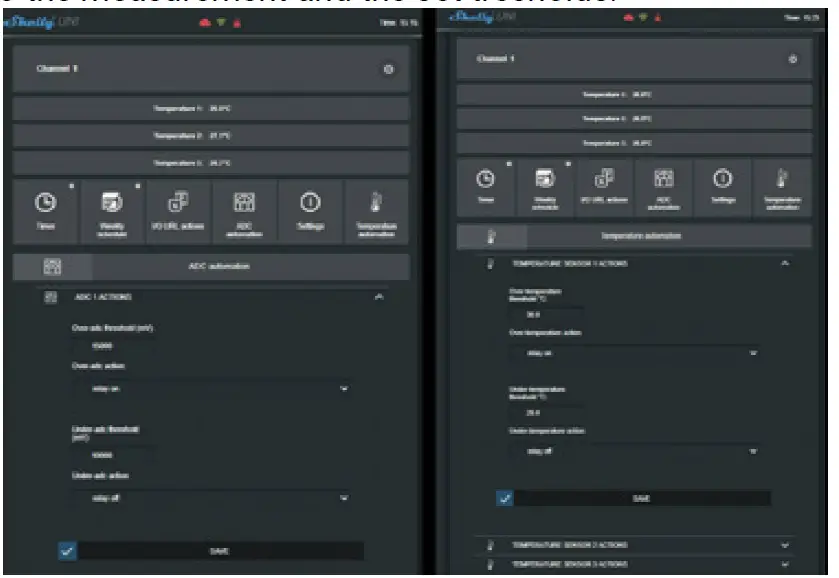Click the Temperature 3 reading on ADC page
839x578 pixels.
(x=192, y=163)
